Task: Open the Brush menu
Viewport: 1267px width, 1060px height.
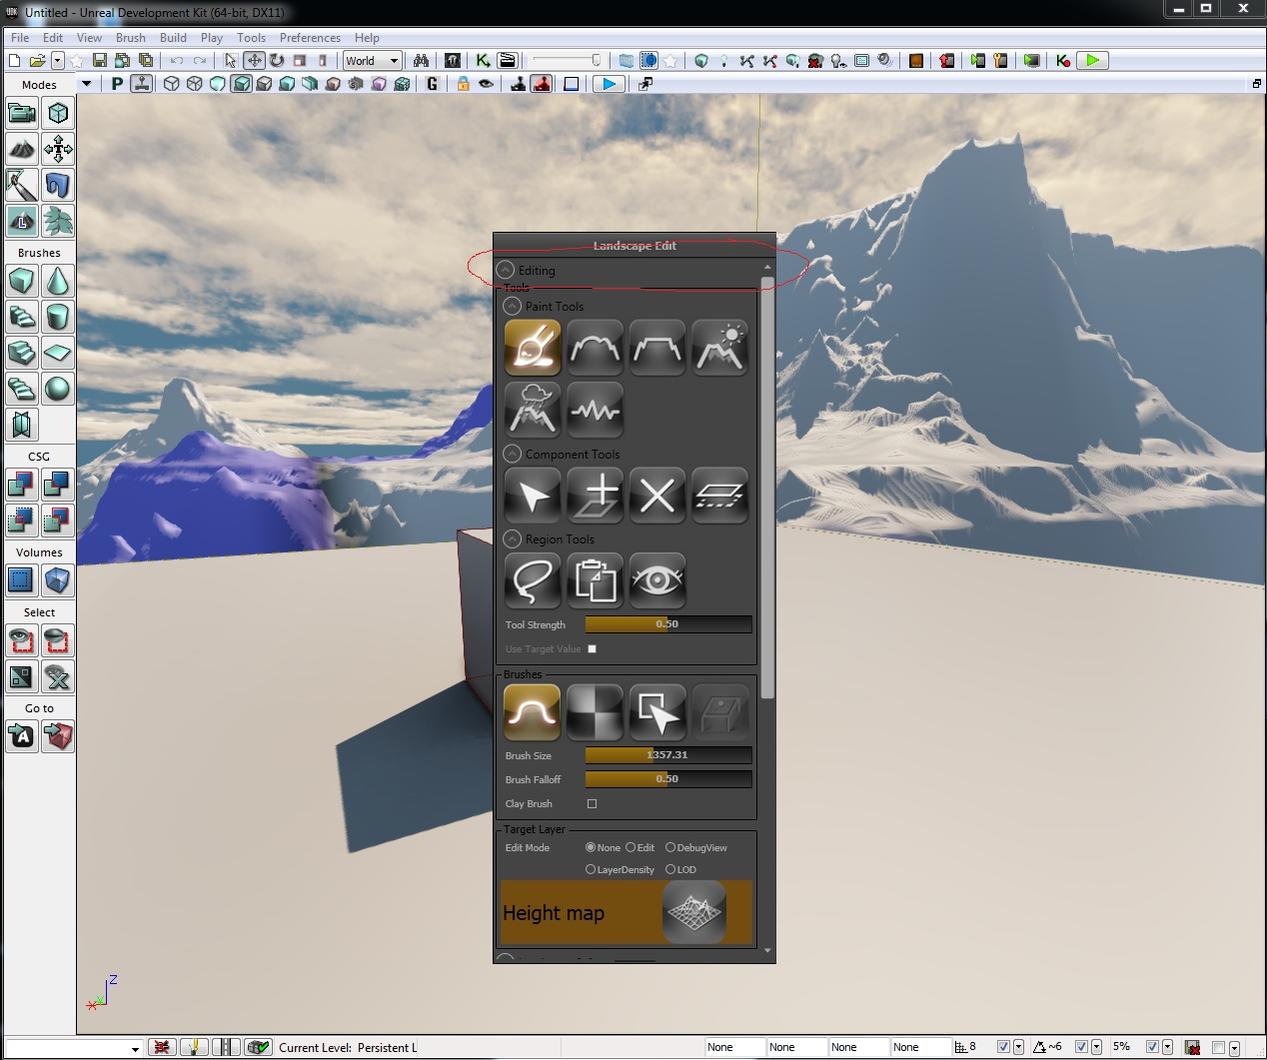Action: click(x=130, y=37)
